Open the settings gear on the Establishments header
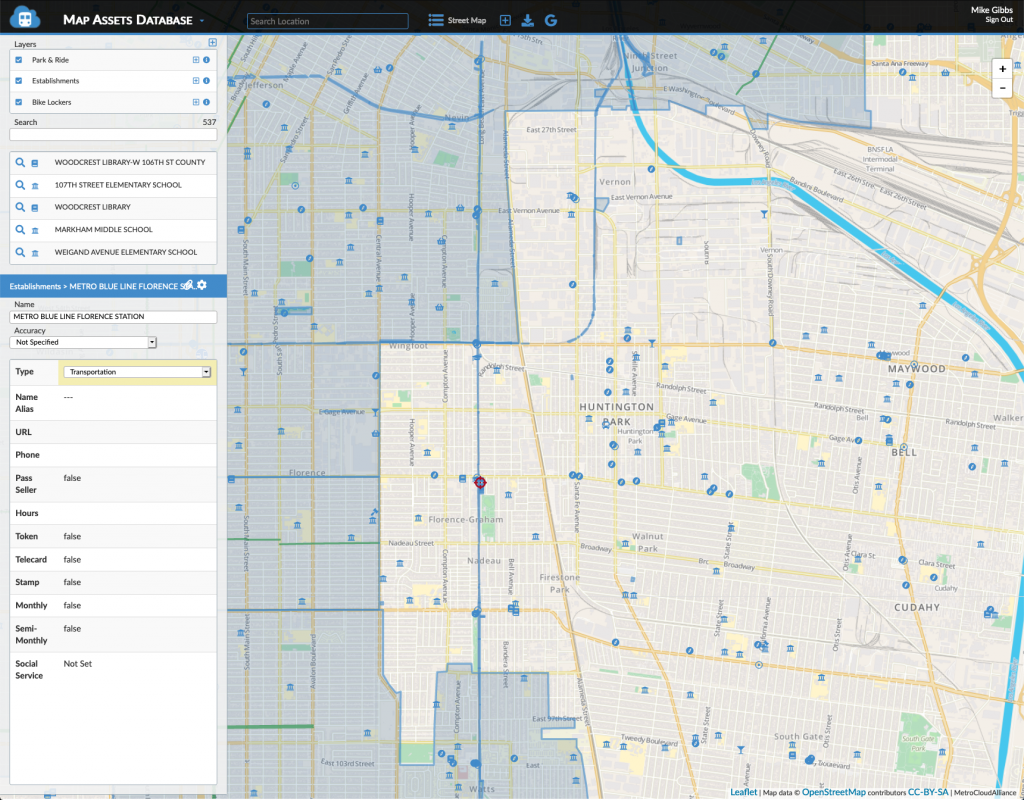This screenshot has height=800, width=1024. coord(201,285)
